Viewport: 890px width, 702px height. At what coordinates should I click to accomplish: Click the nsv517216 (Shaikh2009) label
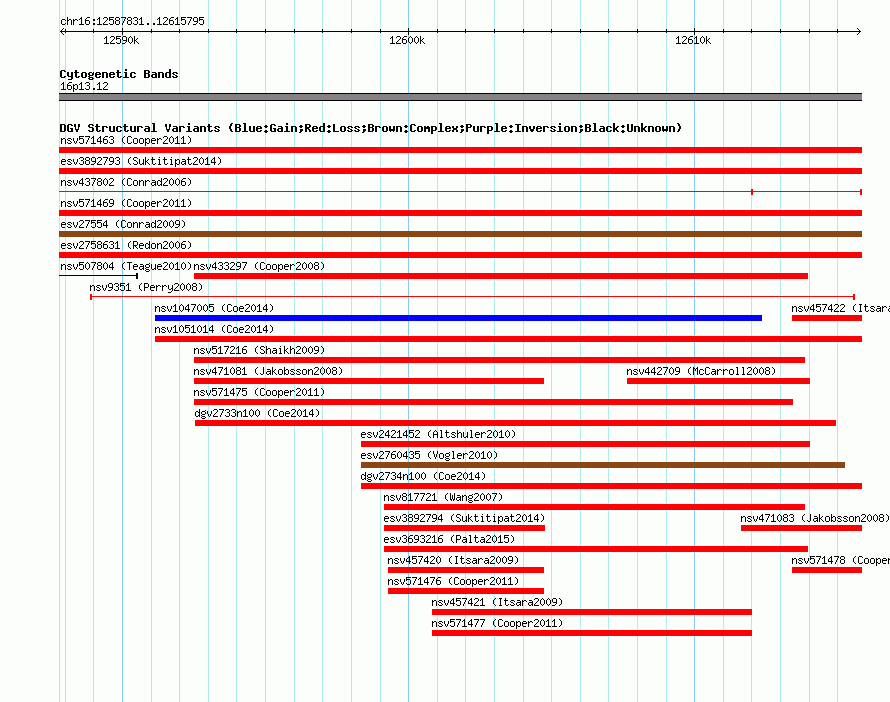click(259, 350)
